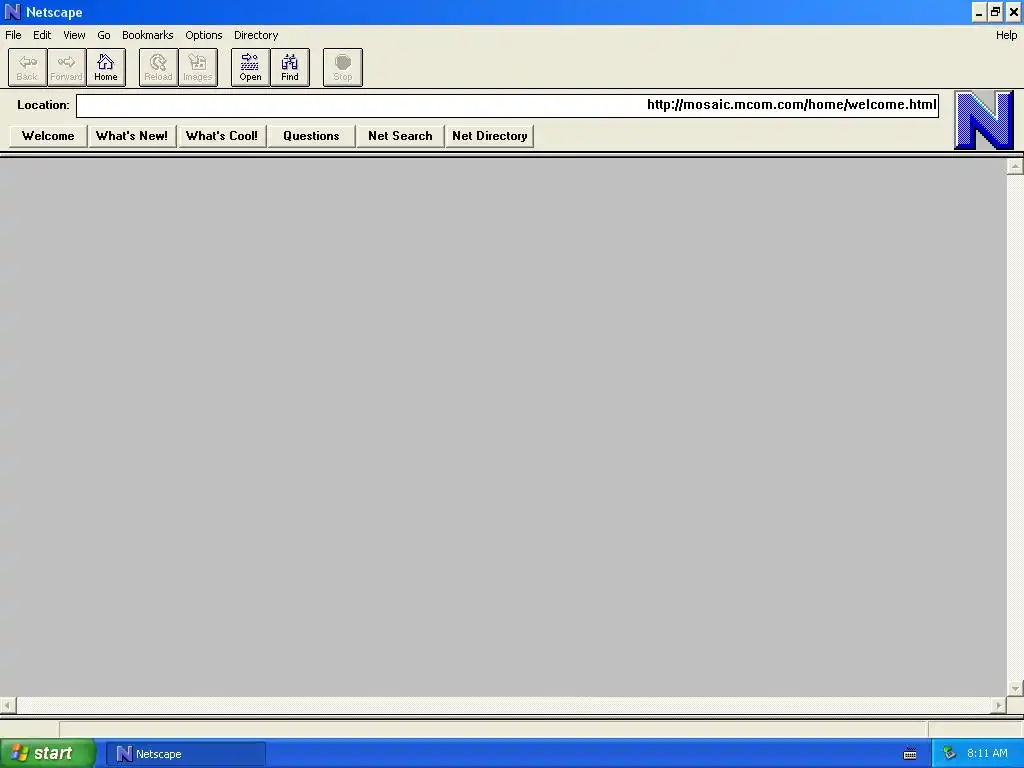Screen dimensions: 1024x768
Task: Click the Net Directory button
Action: pos(490,136)
